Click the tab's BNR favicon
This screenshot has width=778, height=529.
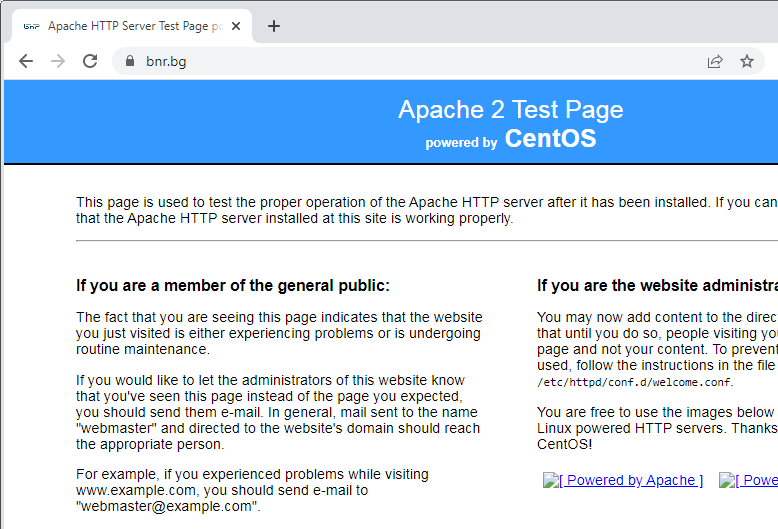tap(31, 26)
